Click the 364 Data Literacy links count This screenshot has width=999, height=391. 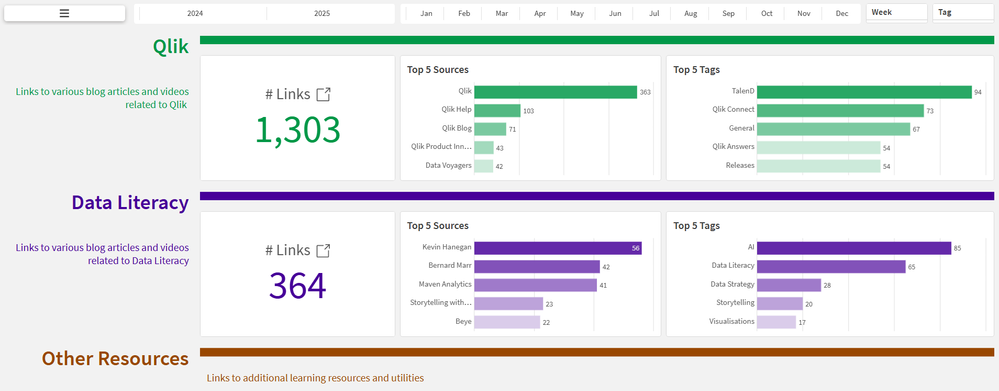pos(298,286)
